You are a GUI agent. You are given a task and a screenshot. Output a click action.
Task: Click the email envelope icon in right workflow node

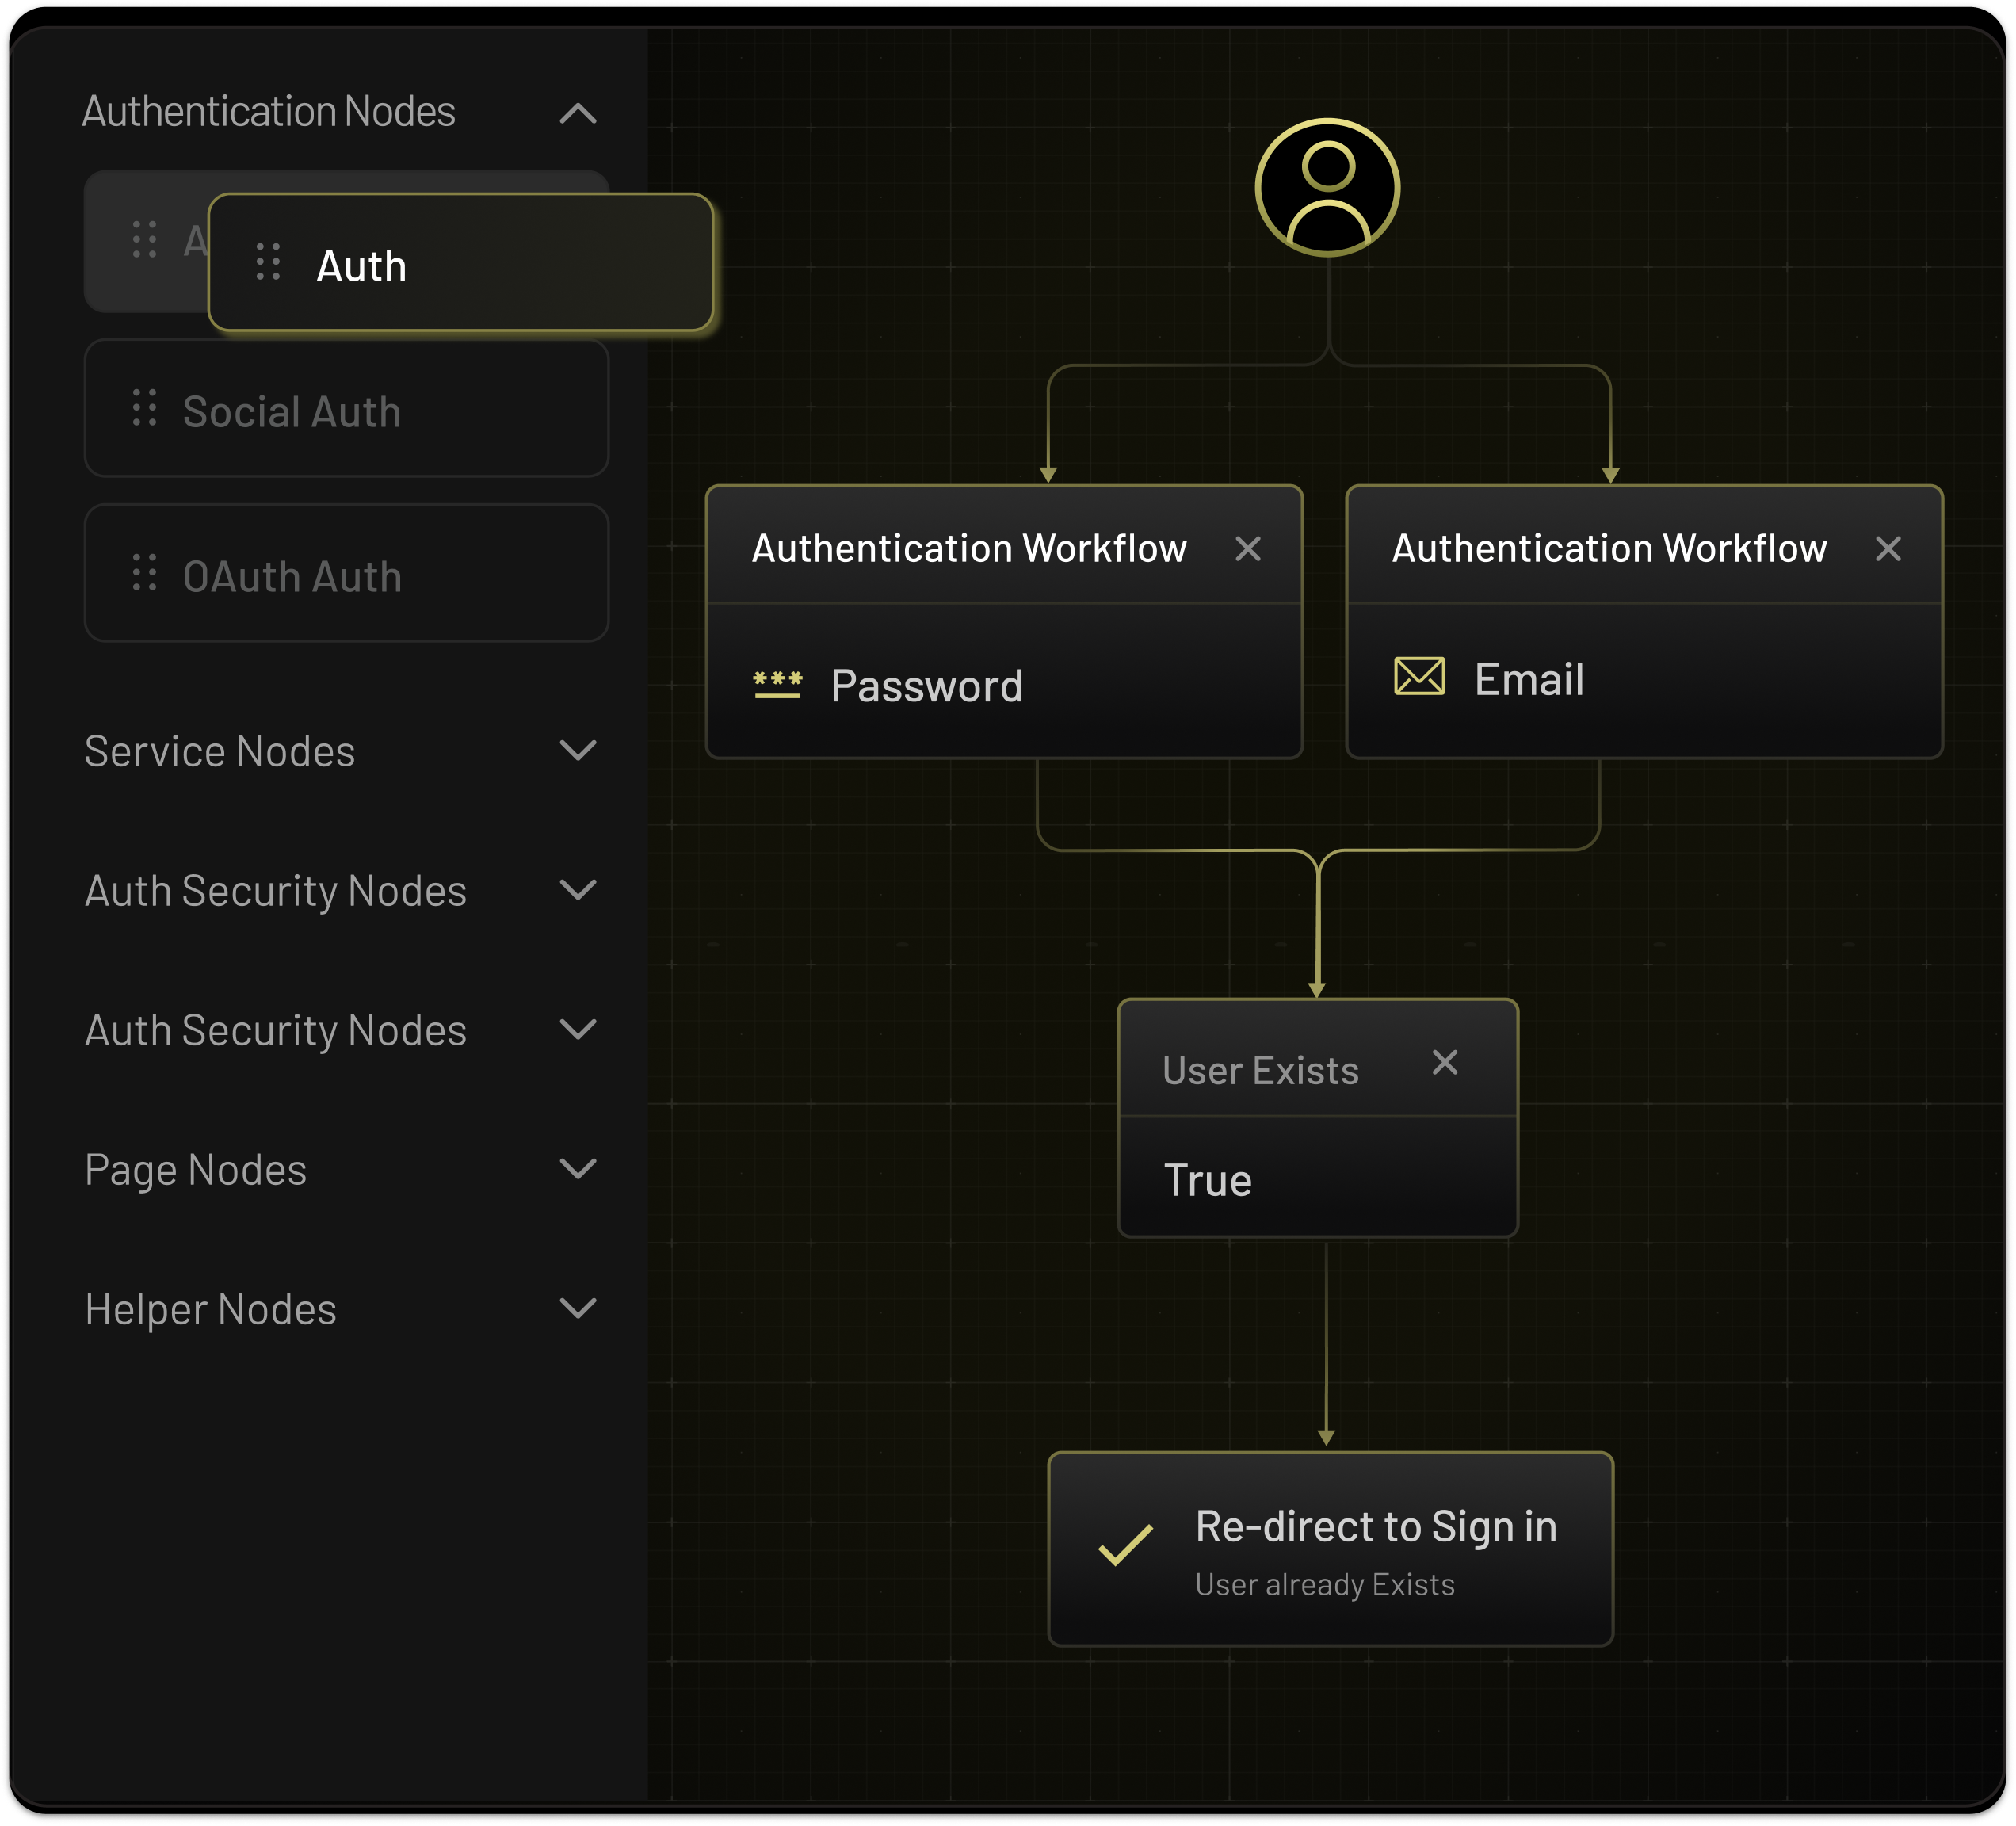[1421, 676]
